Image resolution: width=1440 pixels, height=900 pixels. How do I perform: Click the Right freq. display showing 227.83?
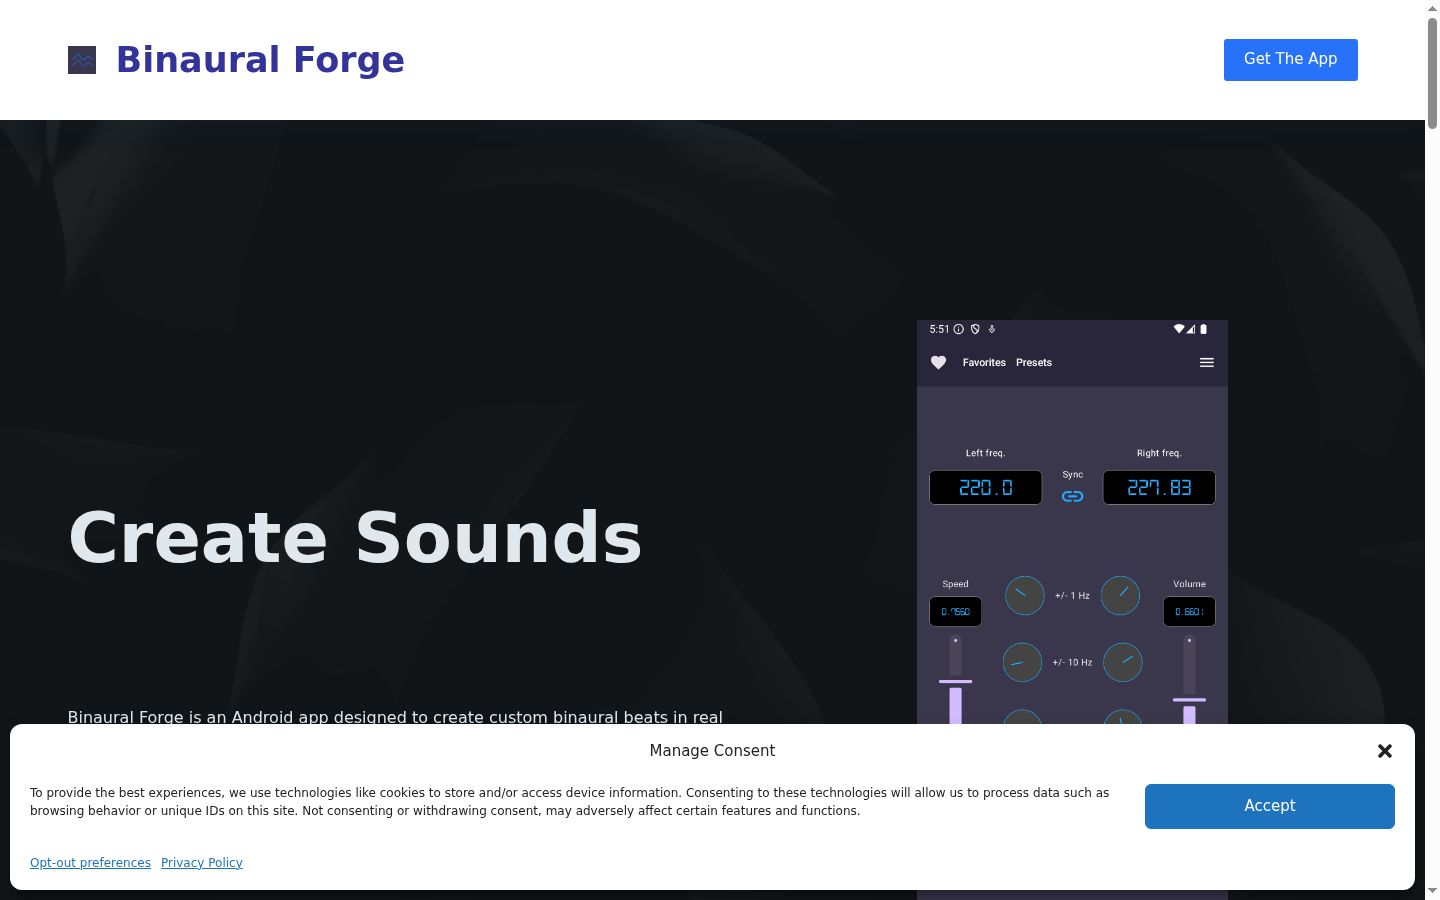(1159, 488)
